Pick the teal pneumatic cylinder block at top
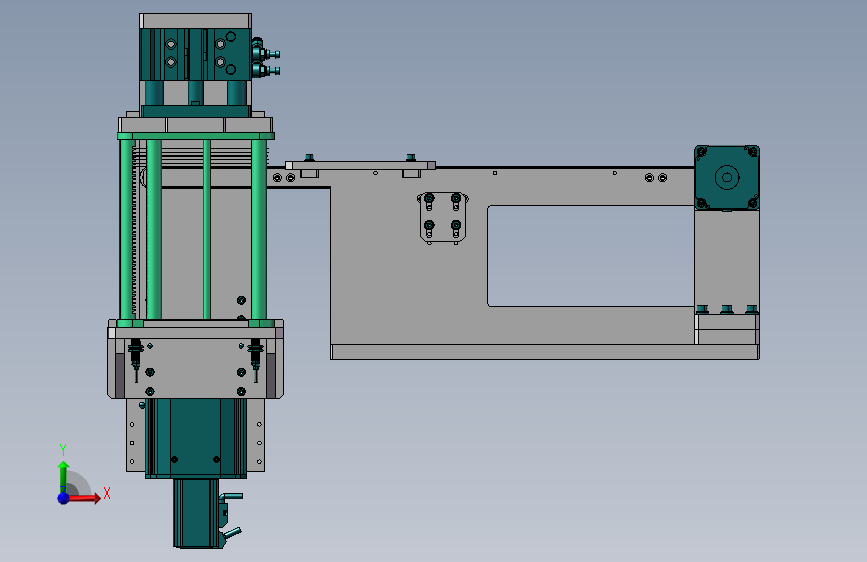867x562 pixels. 195,55
